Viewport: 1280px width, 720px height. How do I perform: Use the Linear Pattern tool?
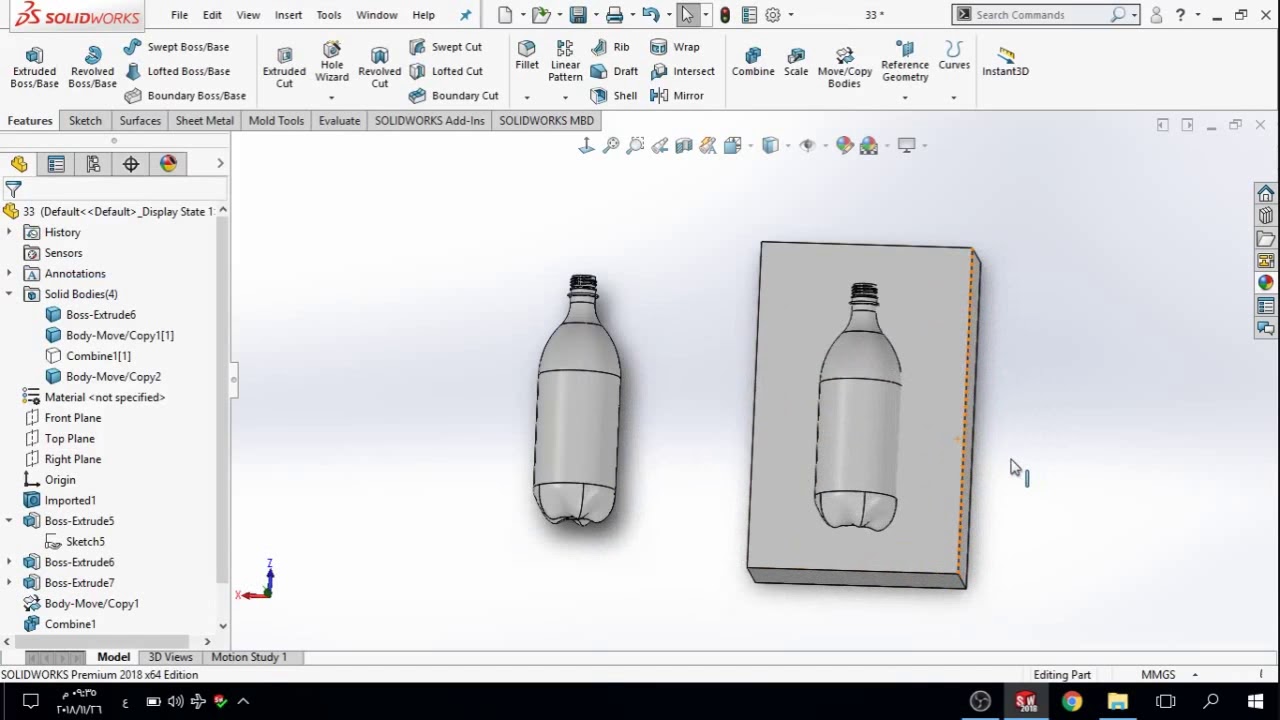coord(565,62)
